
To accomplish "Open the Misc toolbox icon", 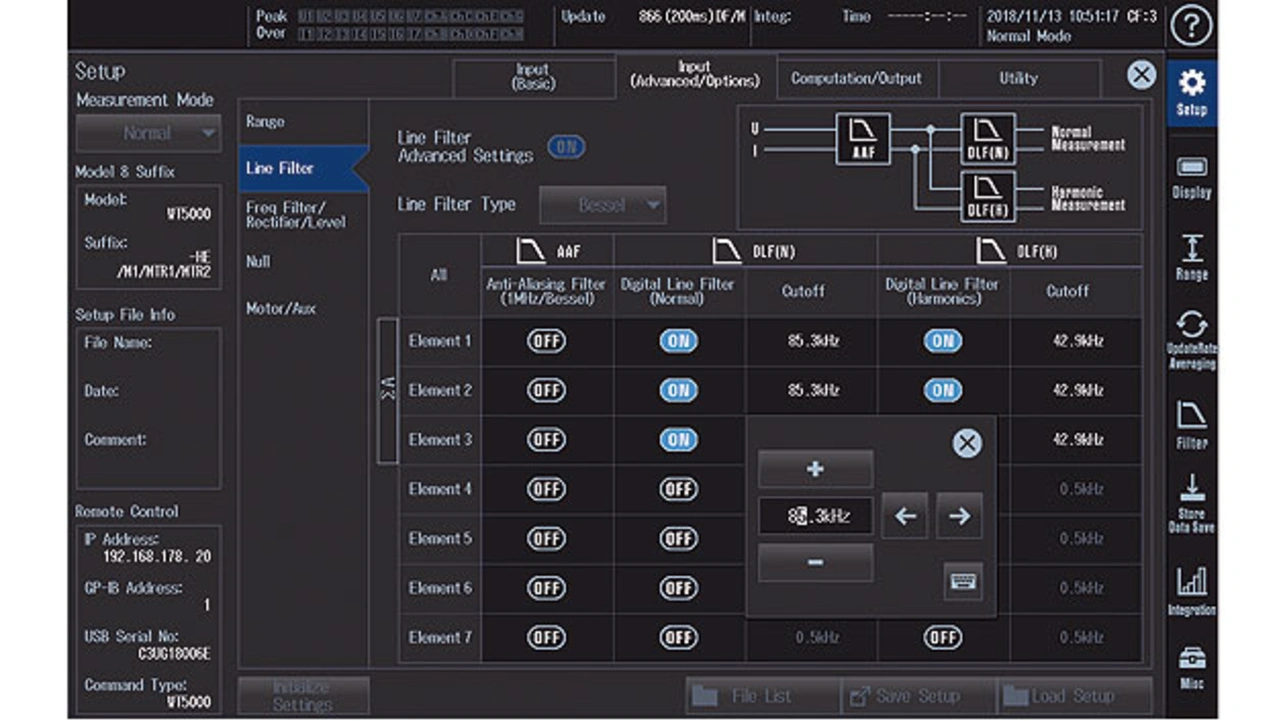I will [1191, 667].
